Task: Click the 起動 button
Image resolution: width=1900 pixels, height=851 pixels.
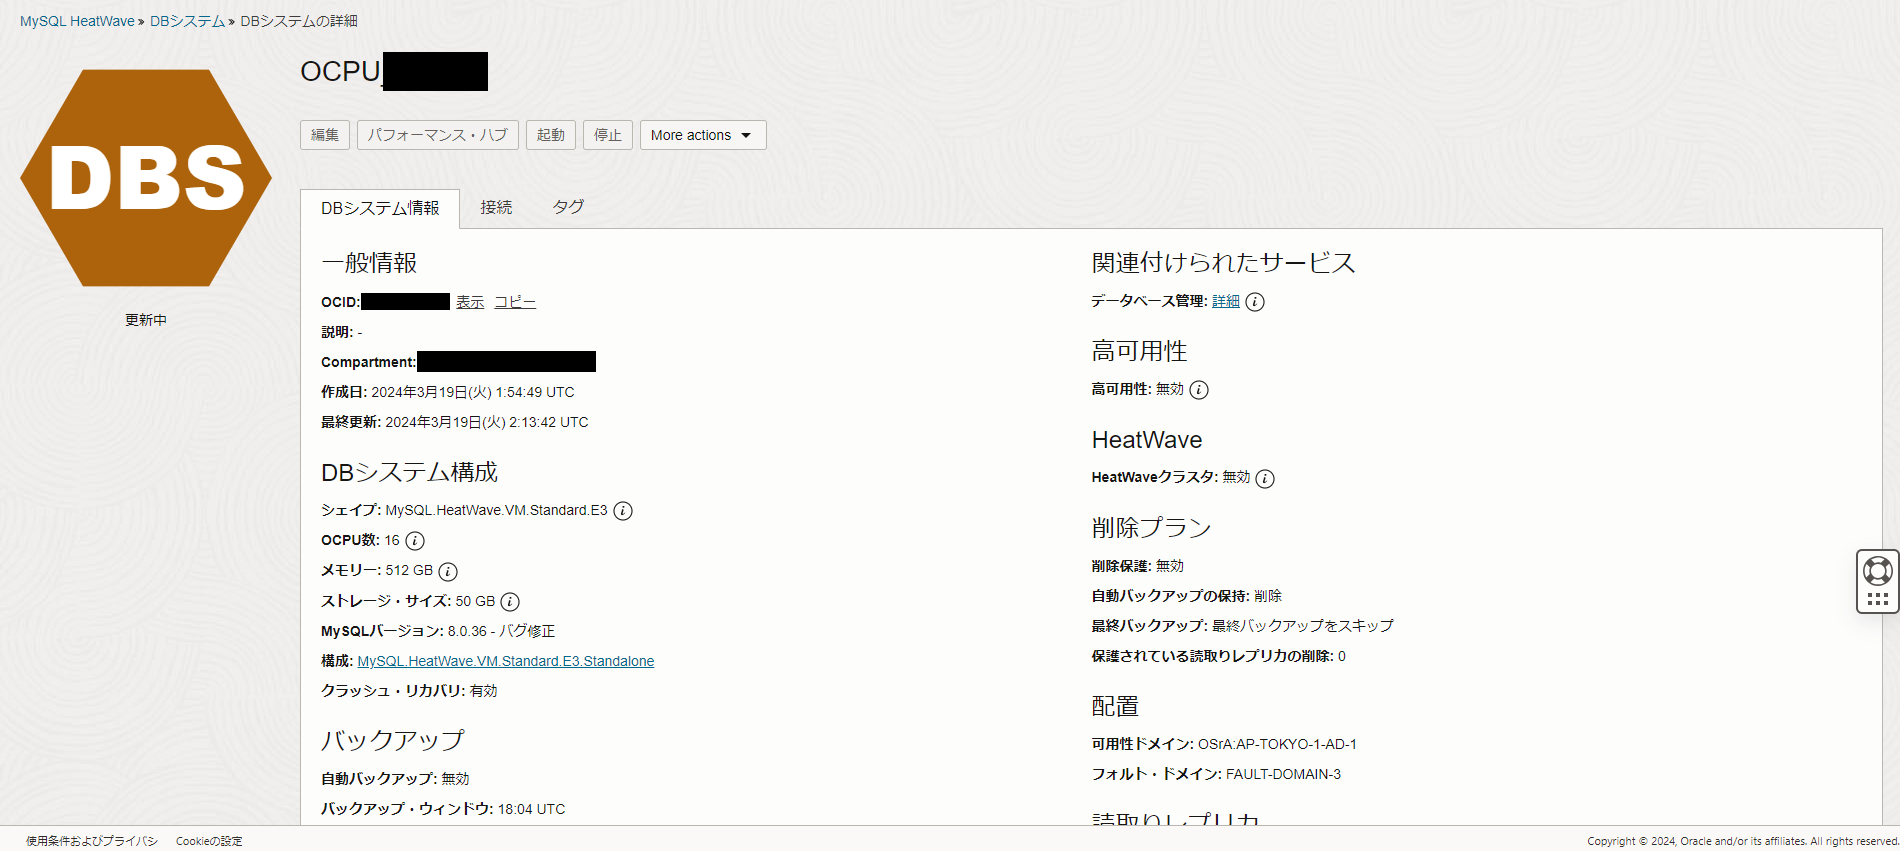Action: point(551,135)
